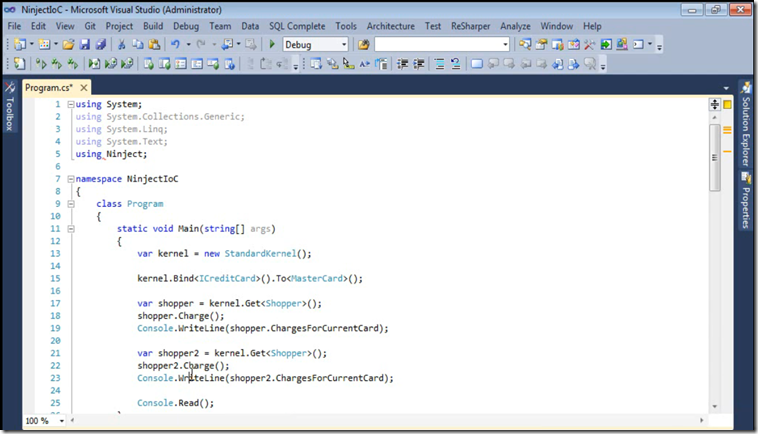
Task: Open the empty Find combo box dropdown arrow
Action: coord(505,44)
